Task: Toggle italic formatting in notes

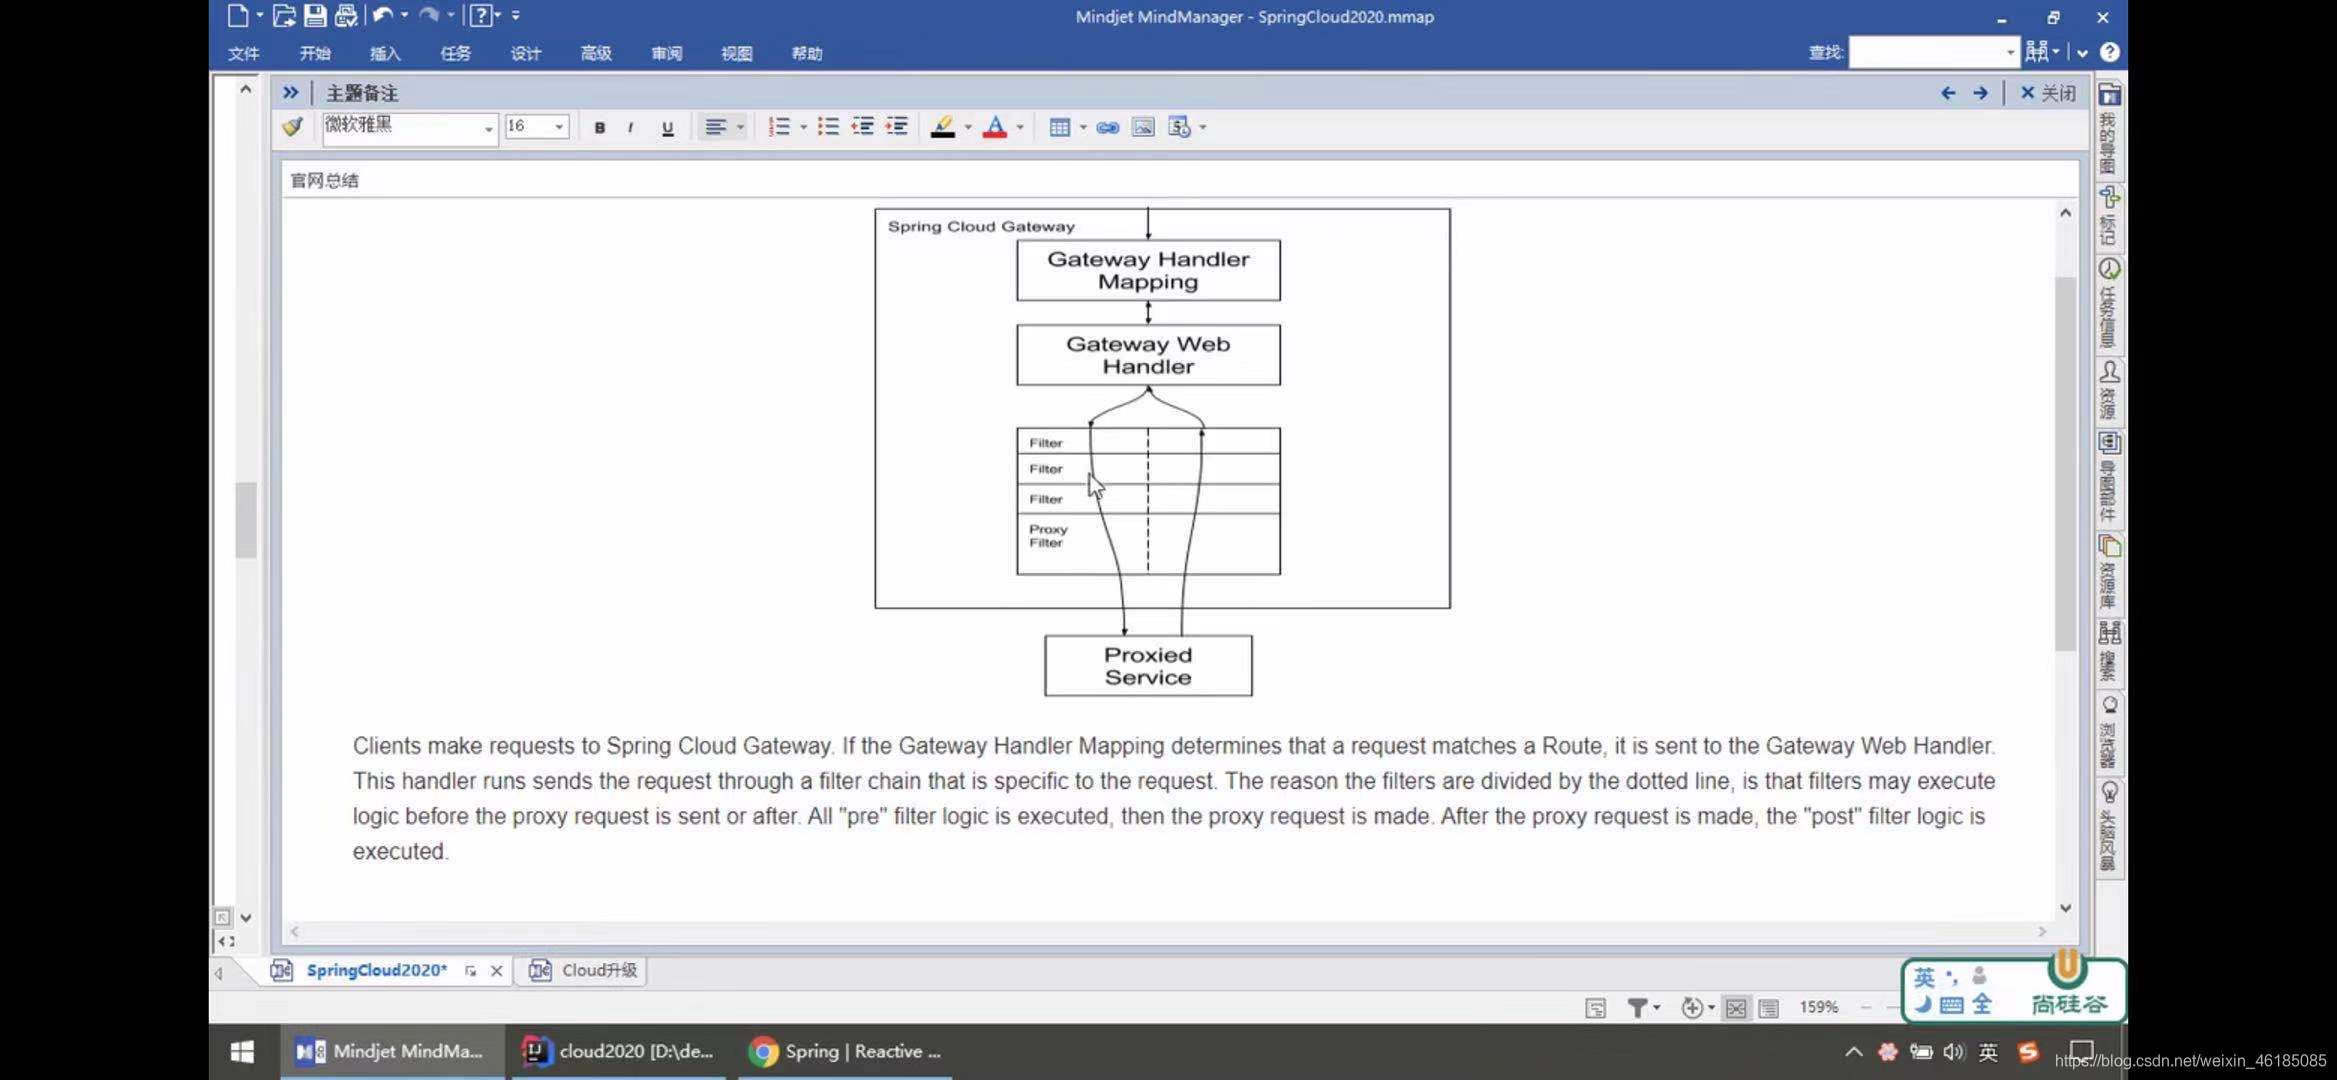Action: coord(630,128)
